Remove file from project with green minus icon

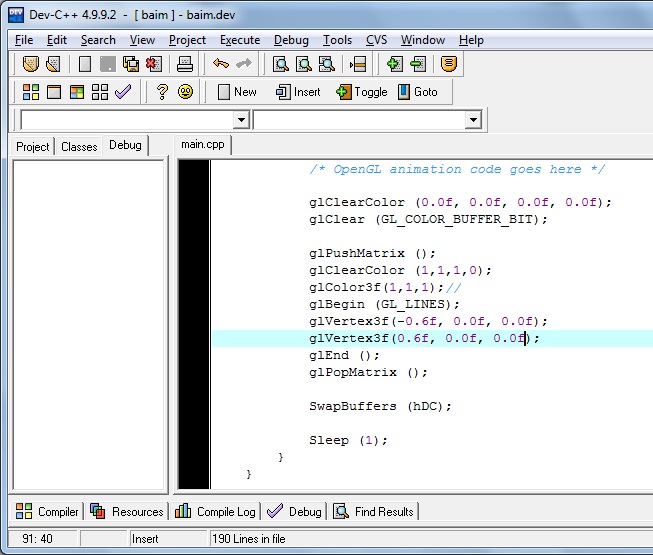418,64
